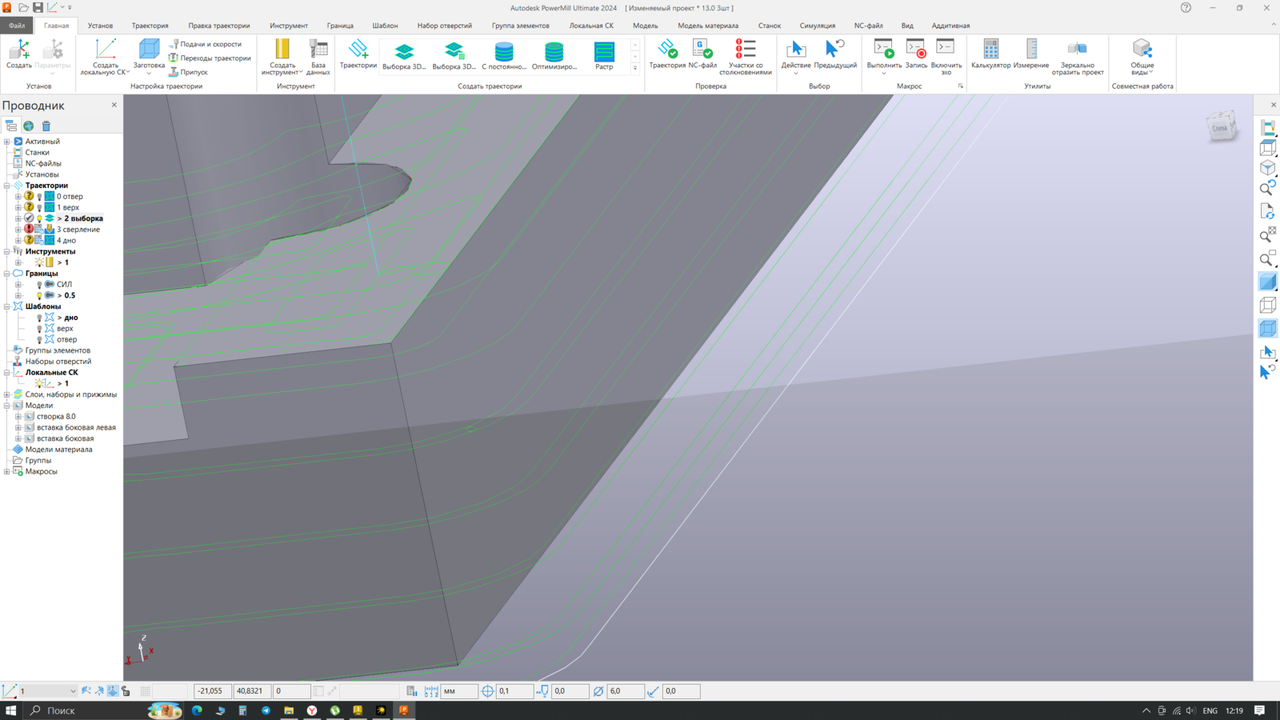1280x720 pixels.
Task: Verify toolpath (Траектория) check icon
Action: [x=667, y=54]
